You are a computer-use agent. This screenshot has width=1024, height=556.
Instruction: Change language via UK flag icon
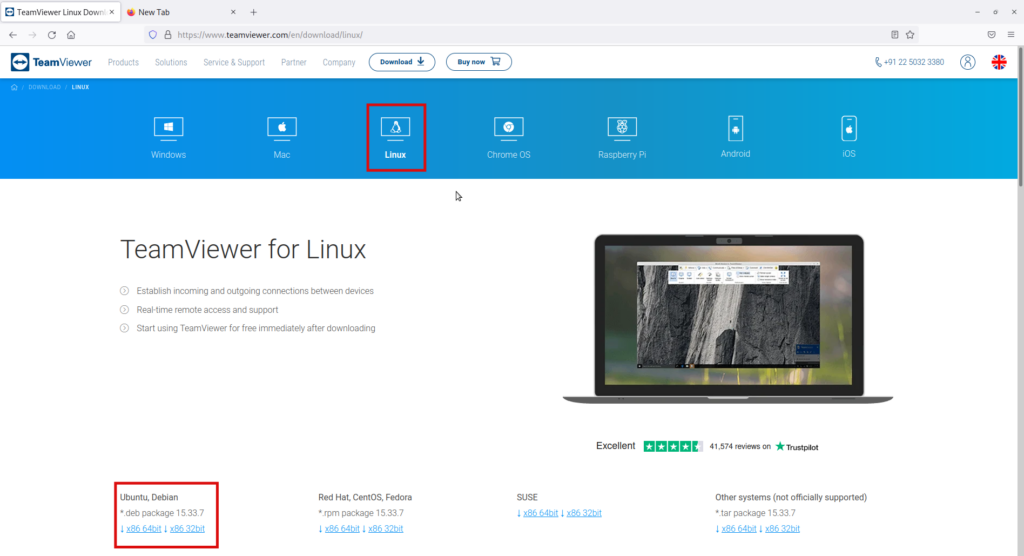(998, 62)
